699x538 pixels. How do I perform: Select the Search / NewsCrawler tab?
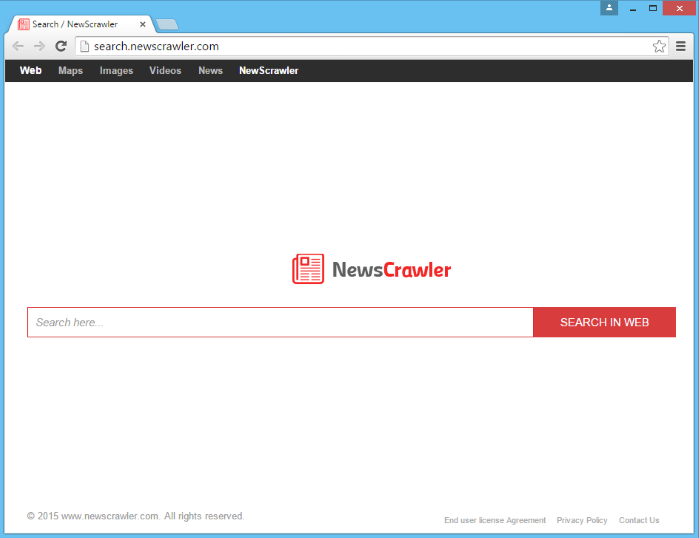[x=75, y=24]
